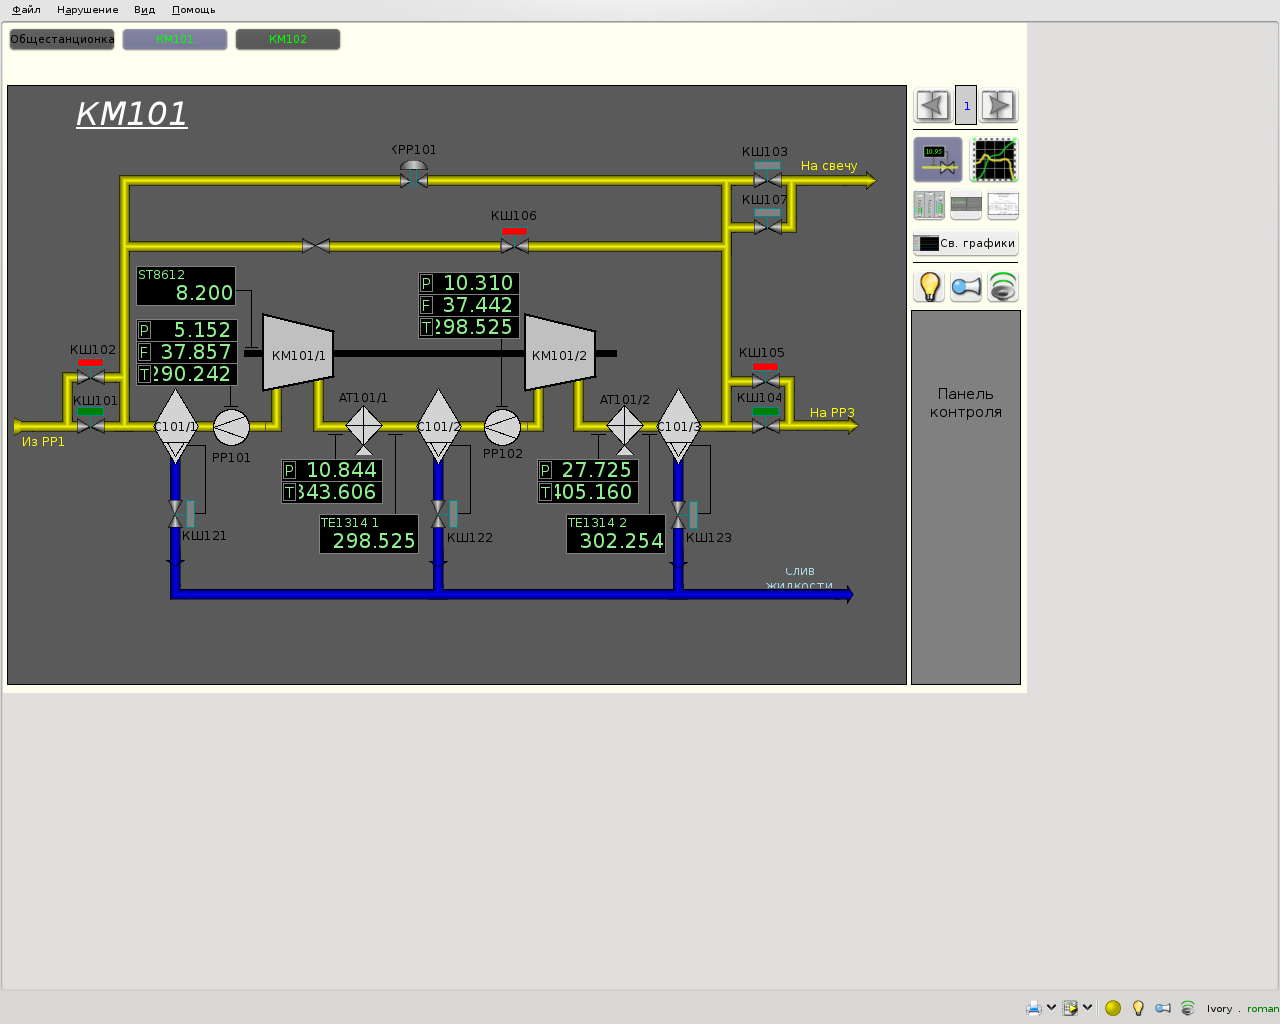
Task: Click the horn alarm icon in side panel
Action: 966,287
